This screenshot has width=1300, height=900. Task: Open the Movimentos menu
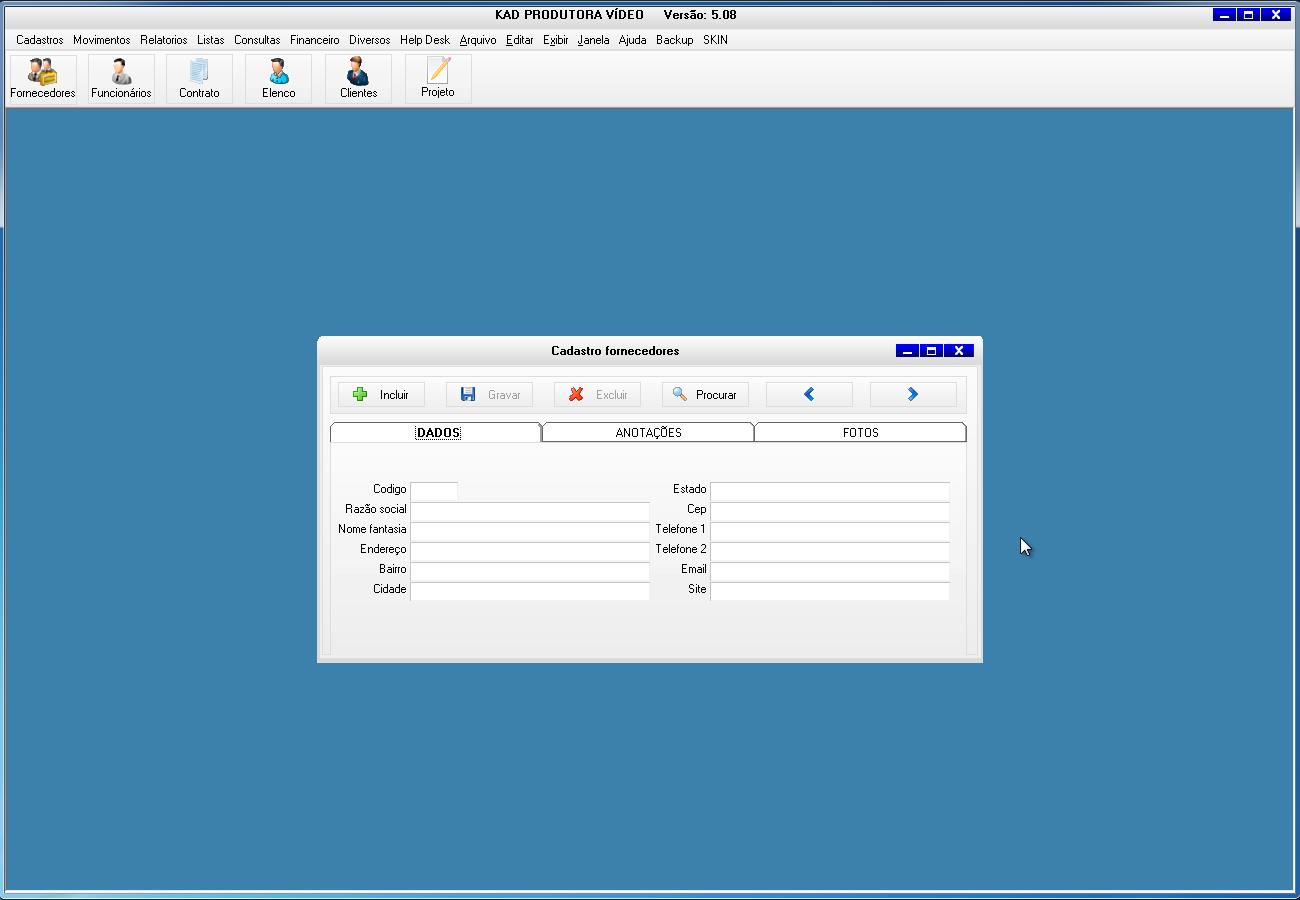(101, 40)
